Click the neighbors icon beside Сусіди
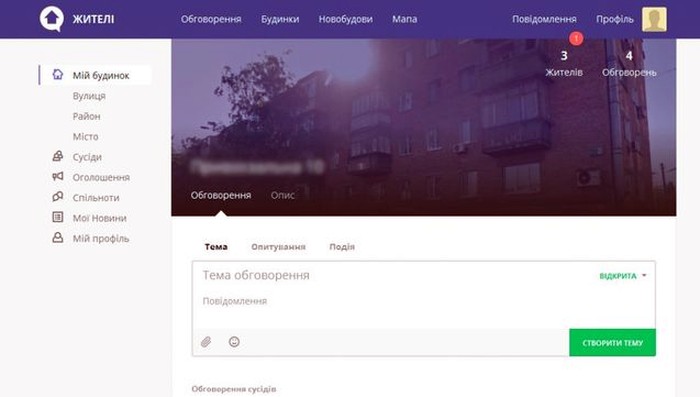Image resolution: width=700 pixels, height=397 pixels. coord(58,156)
